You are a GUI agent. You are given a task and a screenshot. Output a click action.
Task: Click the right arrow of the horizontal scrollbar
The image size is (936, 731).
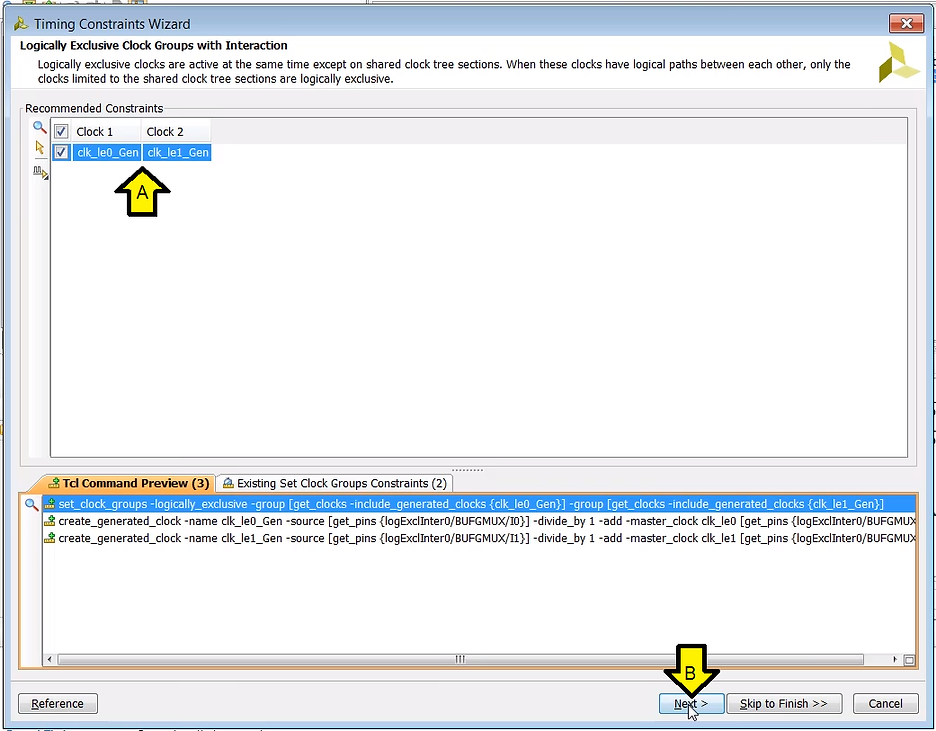click(896, 659)
